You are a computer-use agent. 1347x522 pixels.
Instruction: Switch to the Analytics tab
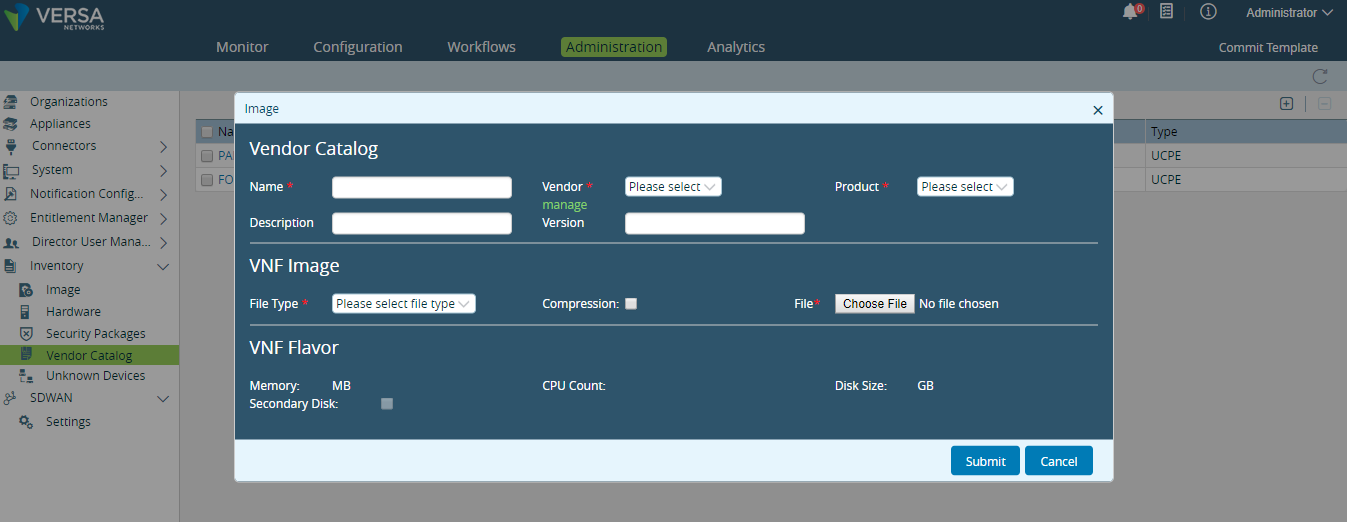736,47
